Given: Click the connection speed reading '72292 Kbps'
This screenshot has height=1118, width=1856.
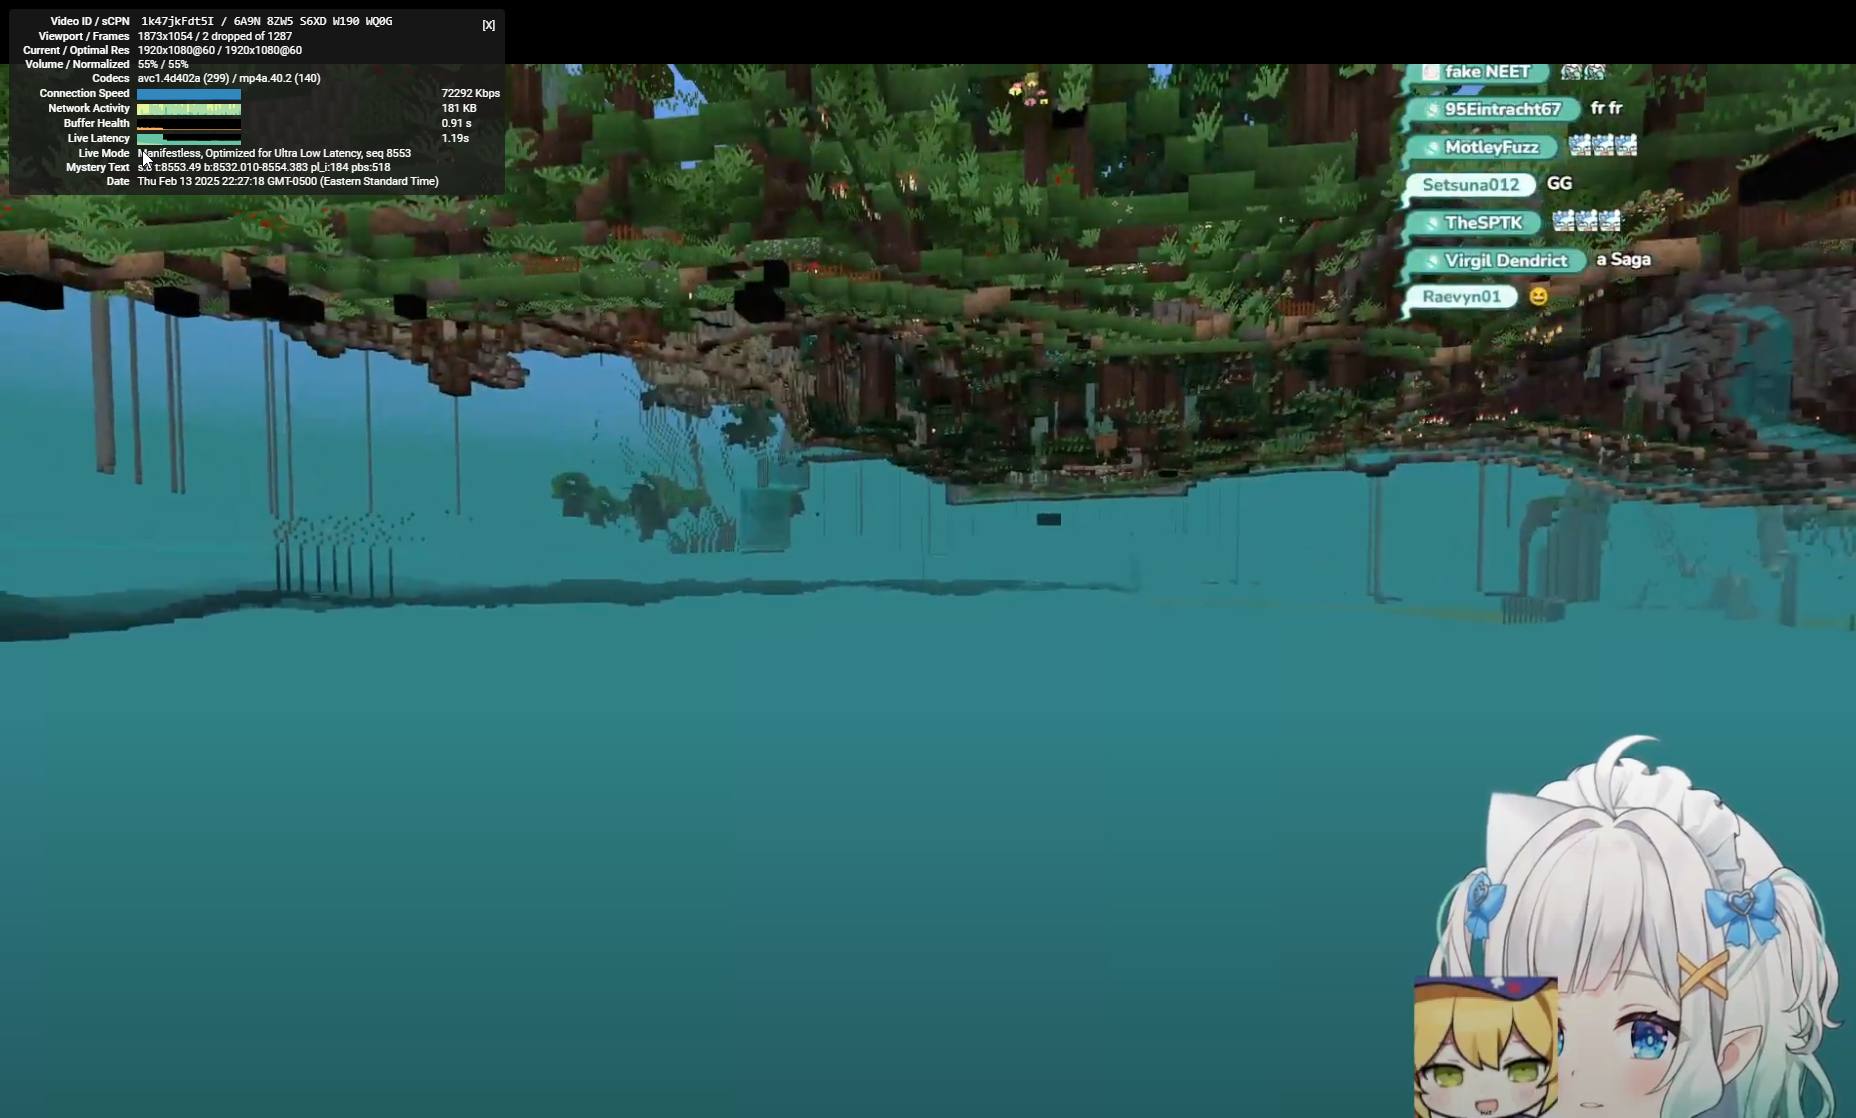Looking at the screenshot, I should tap(471, 93).
